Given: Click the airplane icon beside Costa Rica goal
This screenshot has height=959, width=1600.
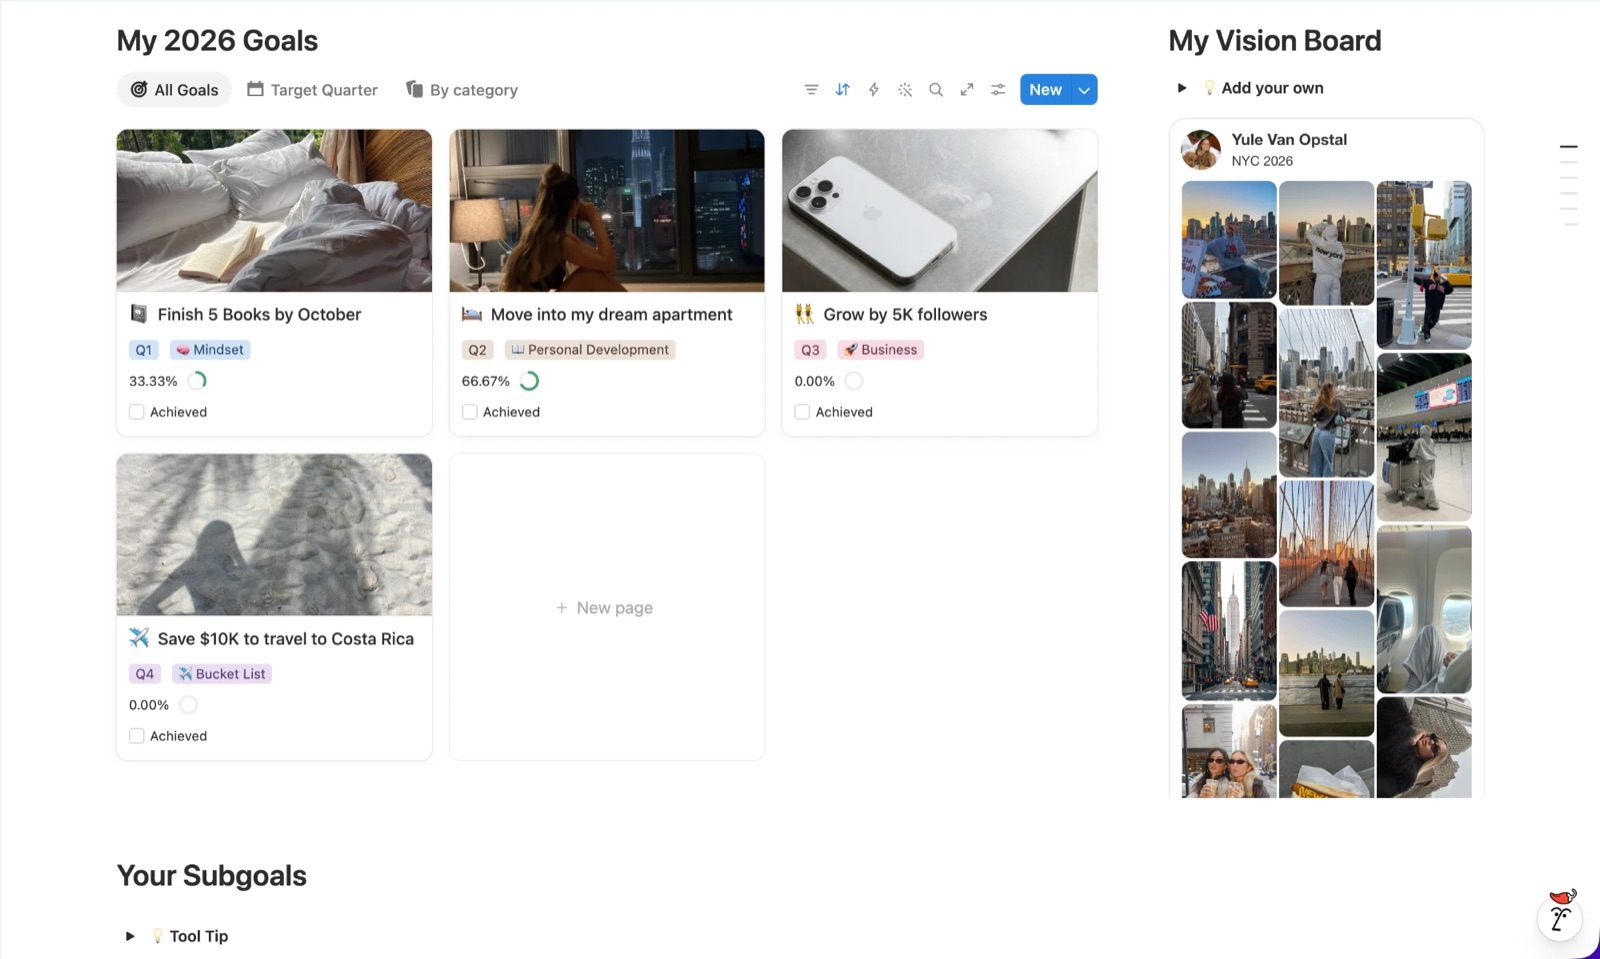Looking at the screenshot, I should point(139,638).
